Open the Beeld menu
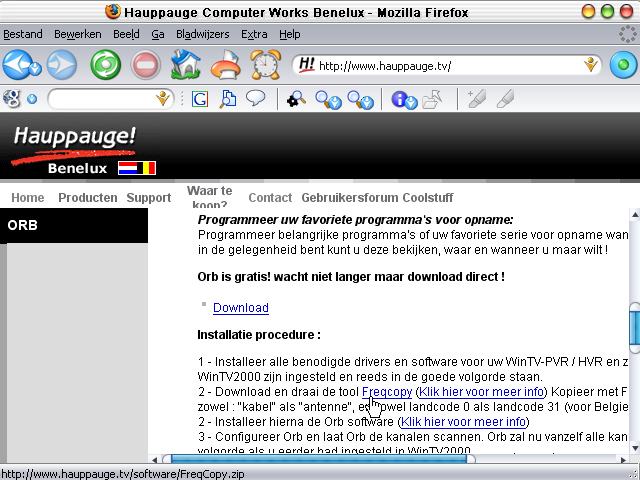Viewport: 640px width, 480px height. tap(126, 34)
